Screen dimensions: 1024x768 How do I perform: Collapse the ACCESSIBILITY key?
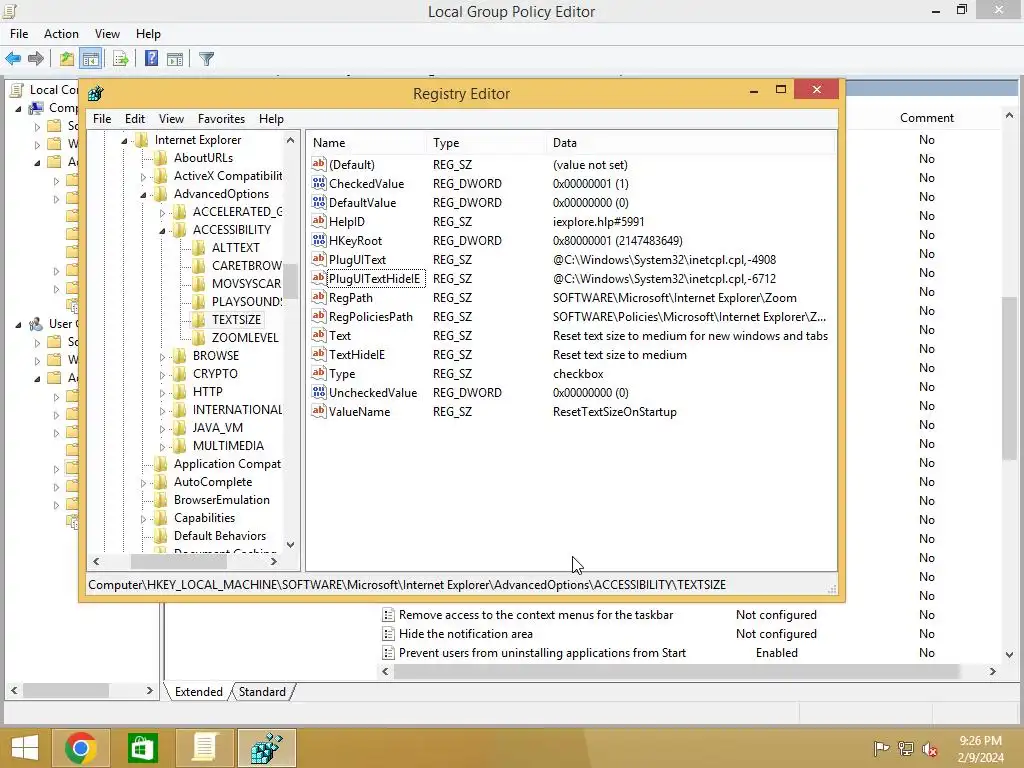click(x=162, y=231)
